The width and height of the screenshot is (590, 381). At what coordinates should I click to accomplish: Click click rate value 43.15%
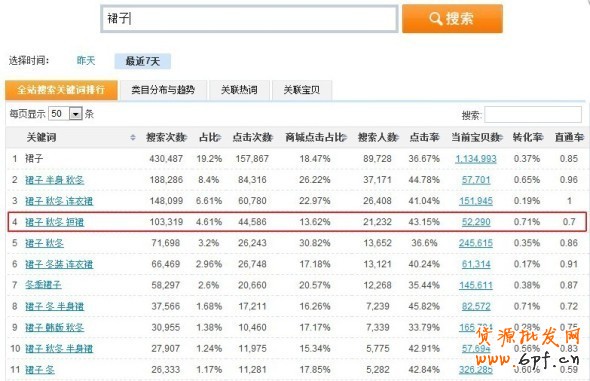click(424, 222)
